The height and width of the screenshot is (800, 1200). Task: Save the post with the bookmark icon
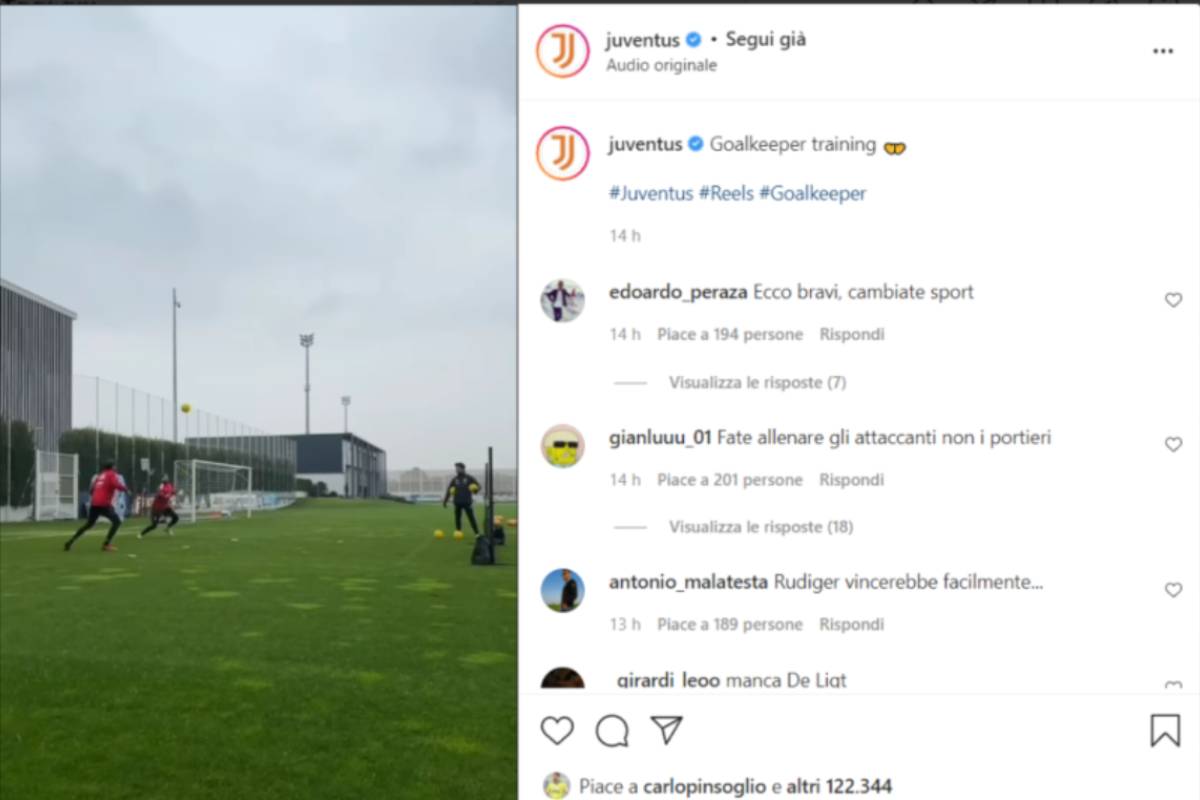[x=1165, y=731]
